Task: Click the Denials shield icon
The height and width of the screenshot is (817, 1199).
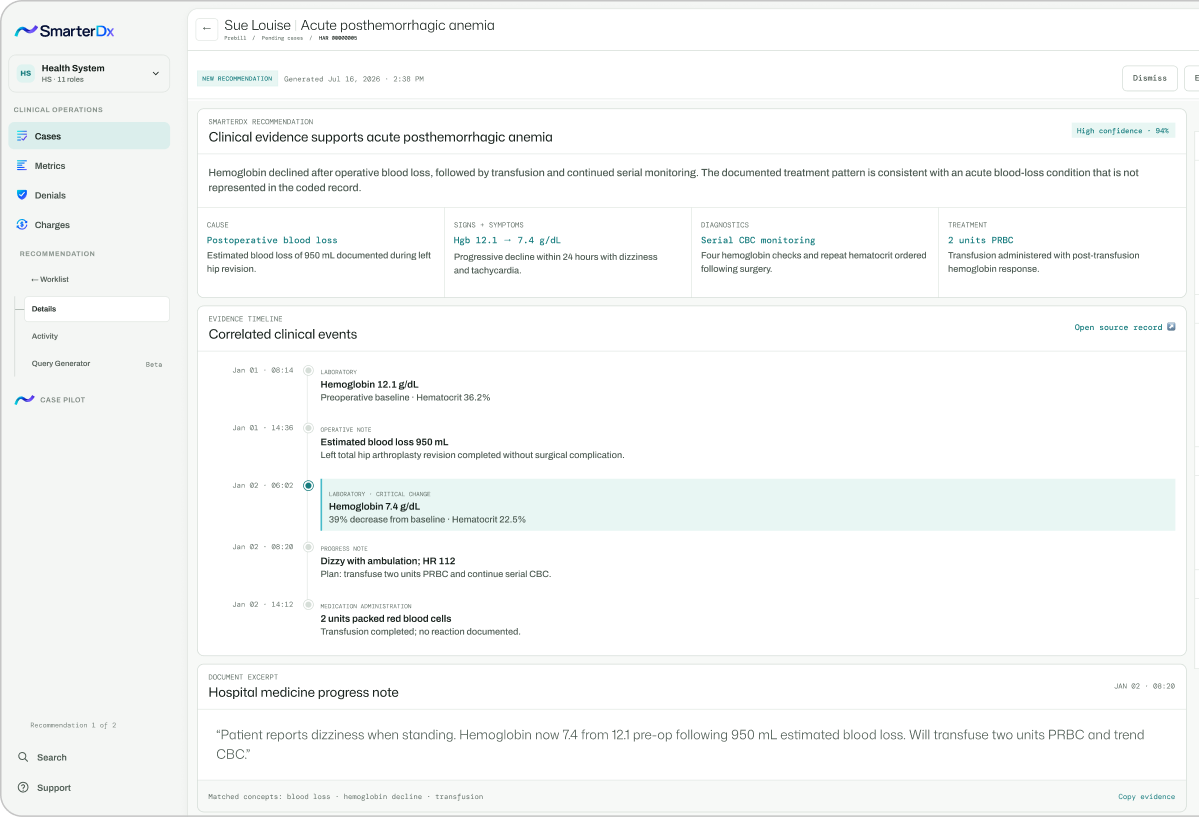Action: pyautogui.click(x=22, y=195)
